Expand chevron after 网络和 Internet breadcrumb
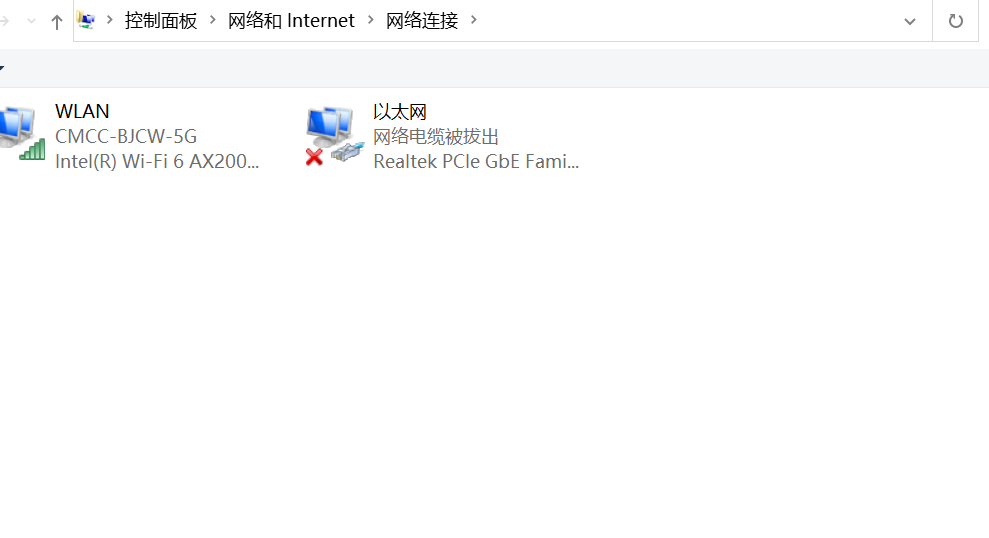Screen dimensions: 989x538 (370, 20)
